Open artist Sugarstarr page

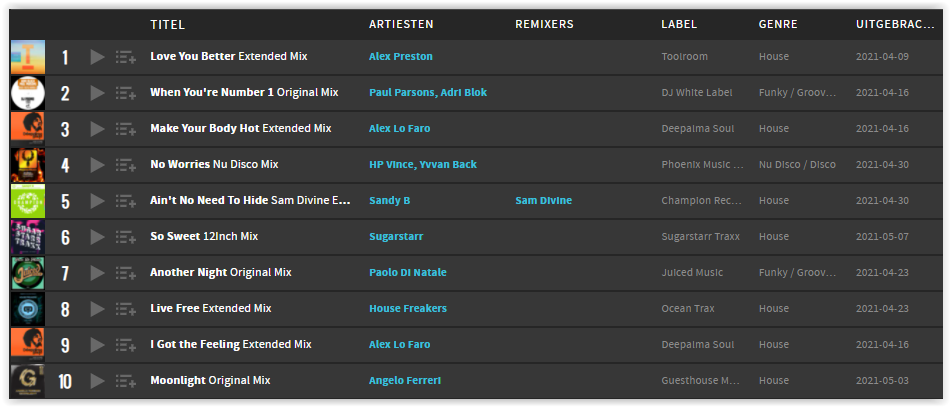coord(396,237)
